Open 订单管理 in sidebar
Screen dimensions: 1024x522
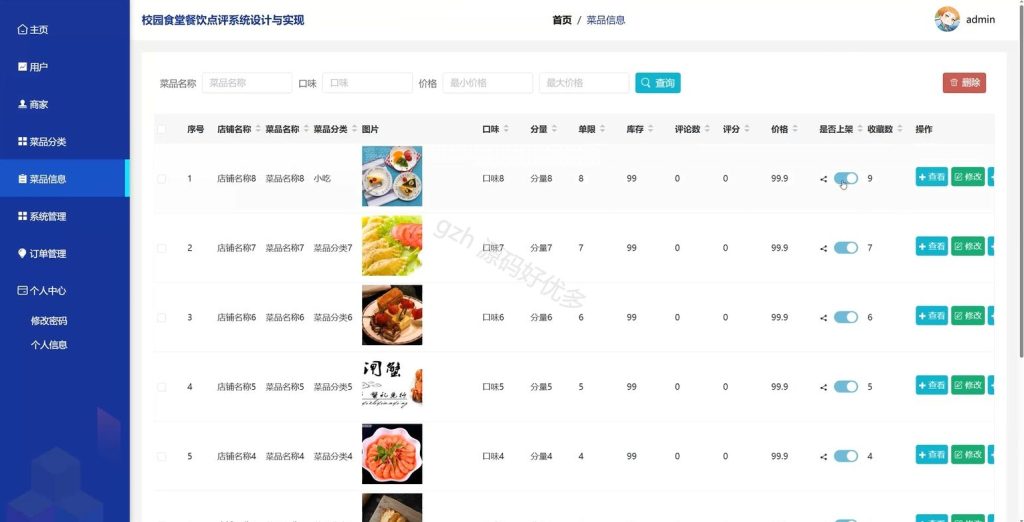click(42, 253)
